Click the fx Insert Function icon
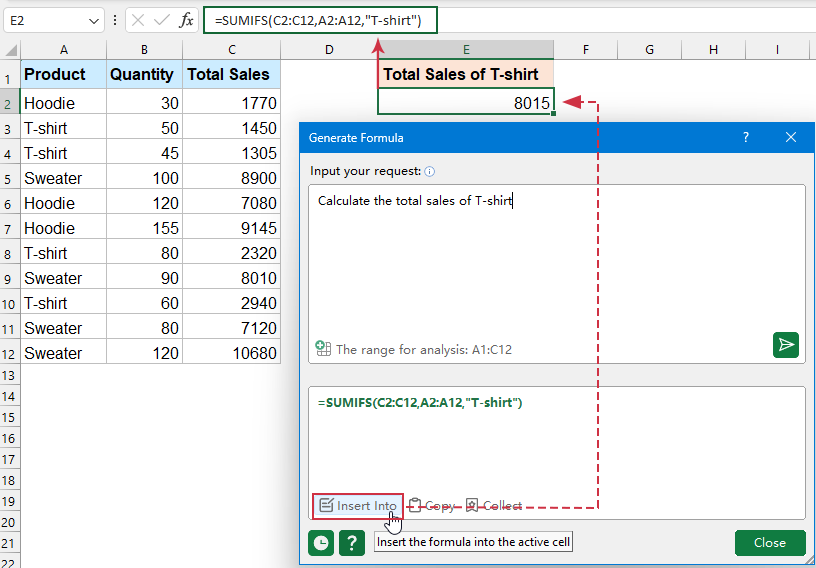Screen dimensions: 816x568 point(187,20)
